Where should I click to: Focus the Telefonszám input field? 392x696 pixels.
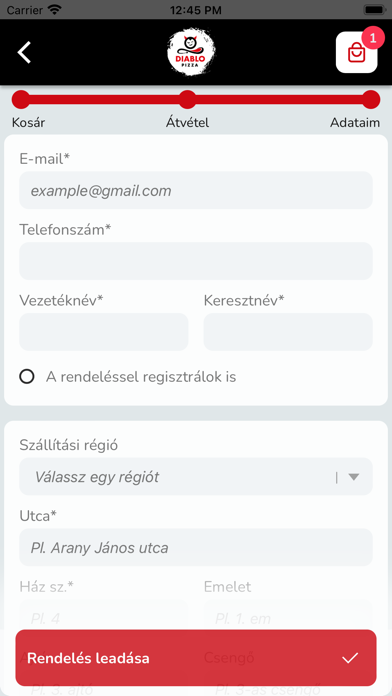click(x=196, y=261)
